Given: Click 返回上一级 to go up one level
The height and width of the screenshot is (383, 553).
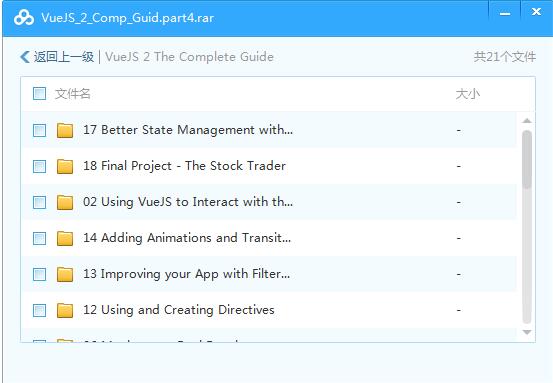Looking at the screenshot, I should [x=64, y=57].
